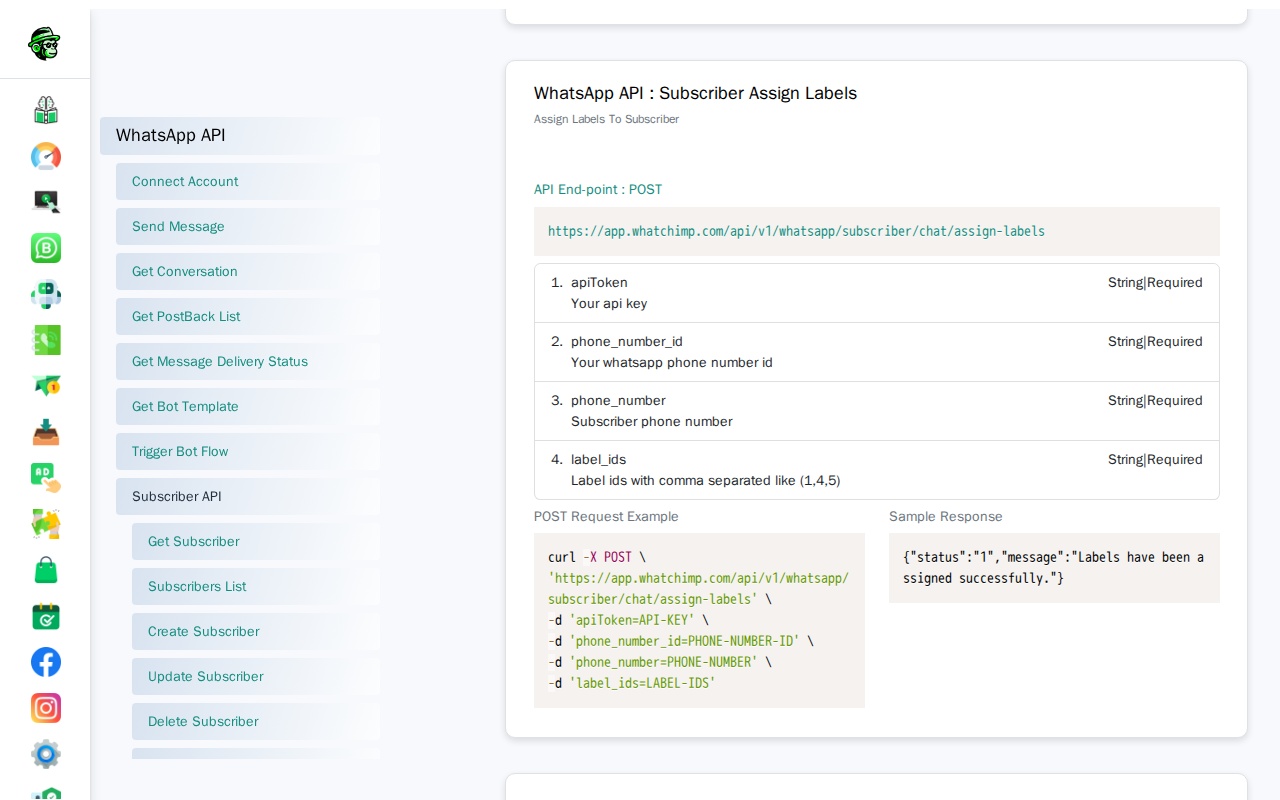This screenshot has height=800, width=1280.
Task: Click the assign-labels endpoint URL
Action: (x=796, y=231)
